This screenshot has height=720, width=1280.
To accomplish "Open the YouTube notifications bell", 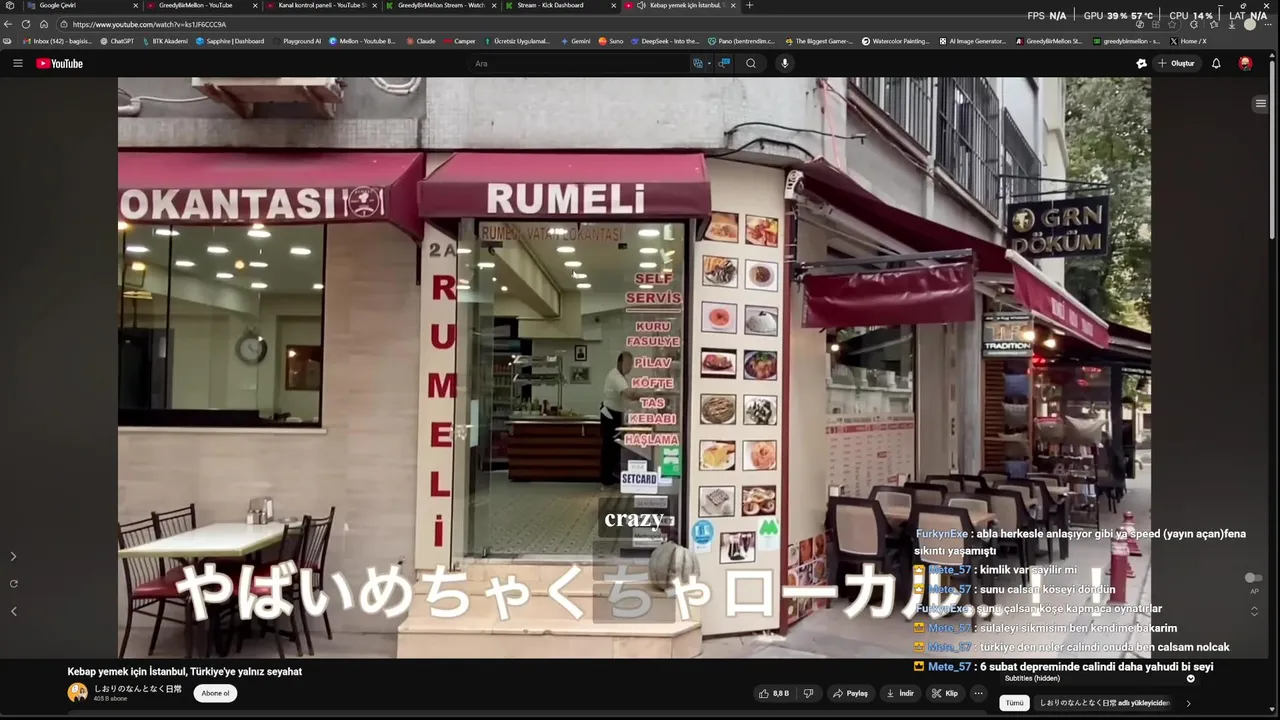I will click(x=1216, y=63).
